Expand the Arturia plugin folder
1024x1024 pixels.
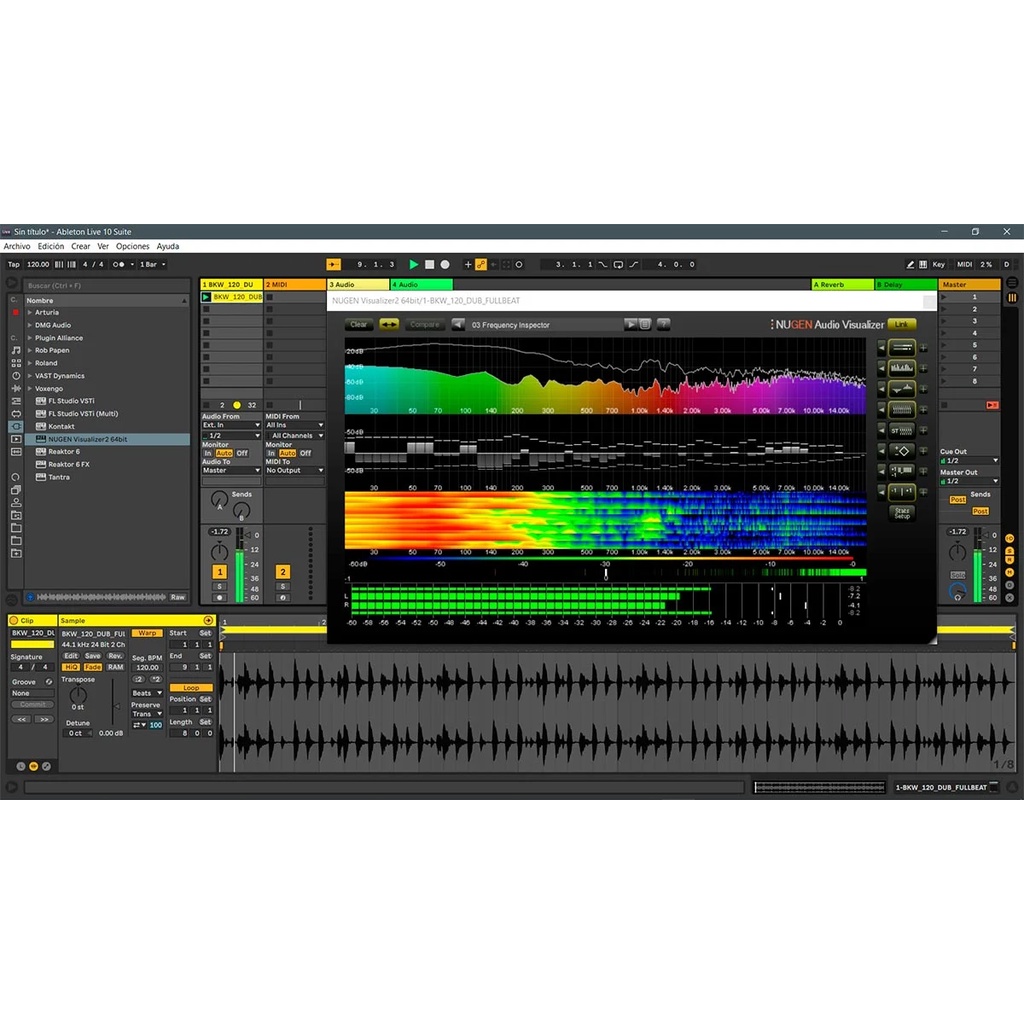[29, 312]
